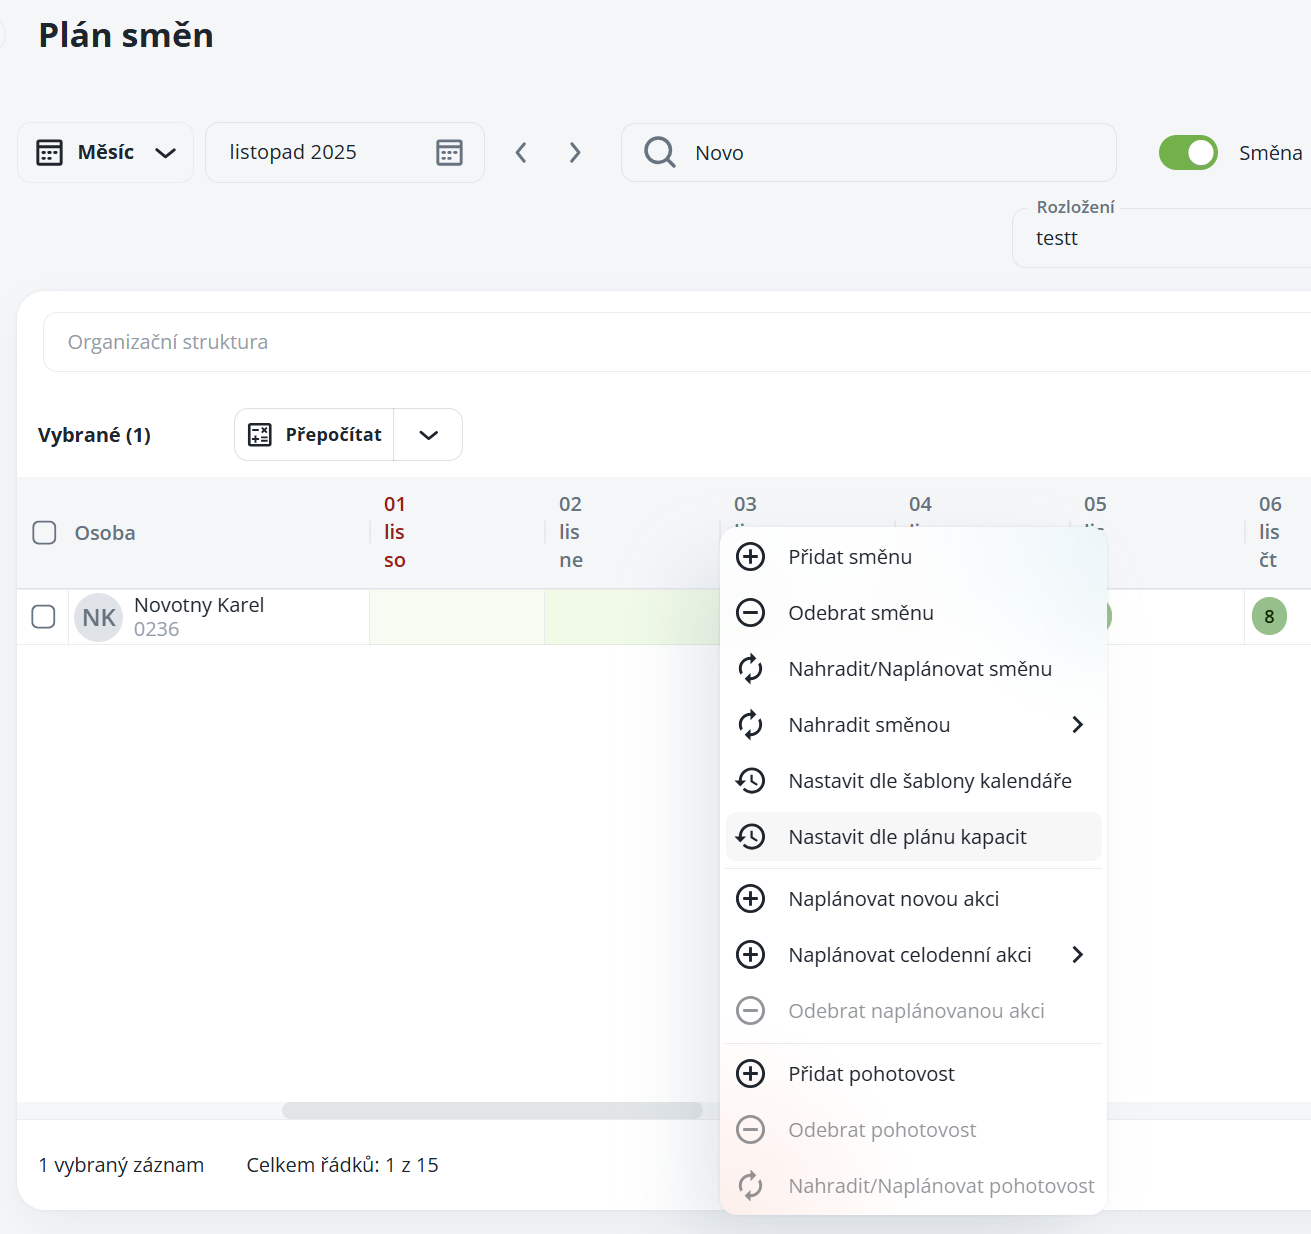Go to the next month arrow
Screen dimensions: 1311x1234
click(x=575, y=152)
